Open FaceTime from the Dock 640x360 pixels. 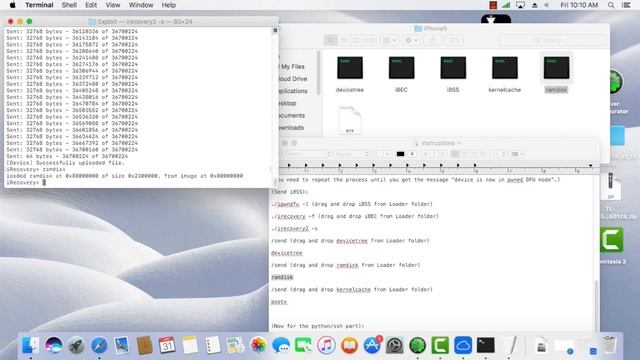(303, 345)
